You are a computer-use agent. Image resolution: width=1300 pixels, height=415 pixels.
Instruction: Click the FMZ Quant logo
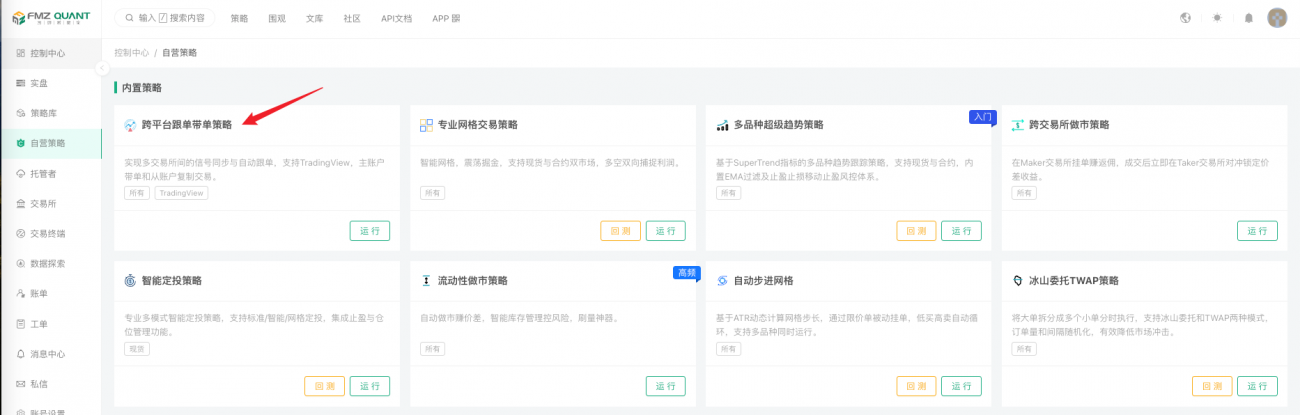pos(49,18)
